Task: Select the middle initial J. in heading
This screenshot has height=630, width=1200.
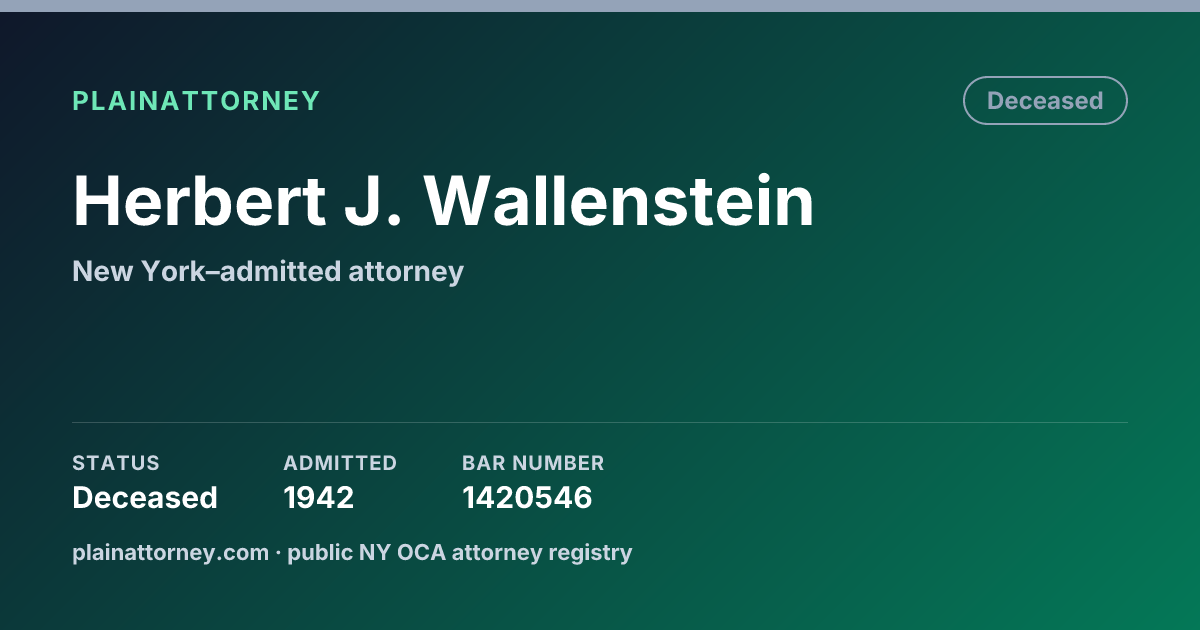Action: [x=375, y=201]
